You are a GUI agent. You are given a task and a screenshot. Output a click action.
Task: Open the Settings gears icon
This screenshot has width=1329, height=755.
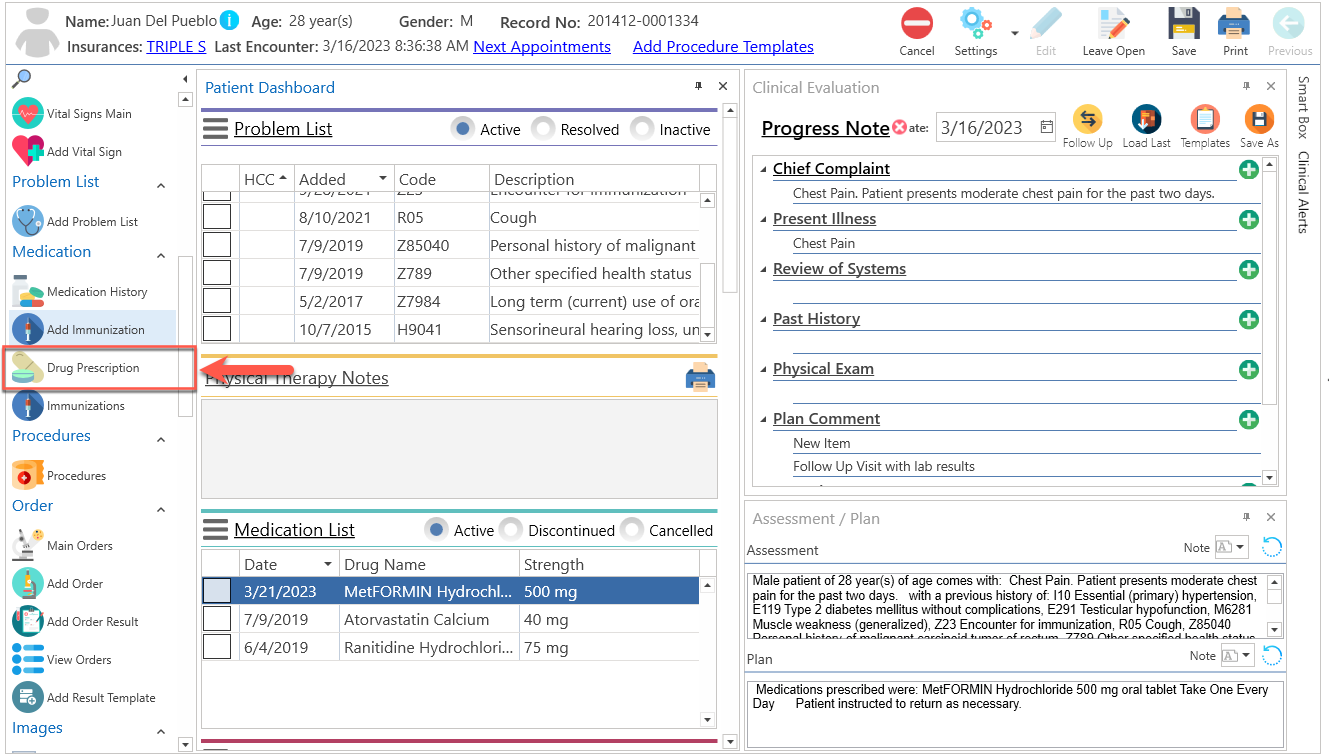(x=974, y=23)
